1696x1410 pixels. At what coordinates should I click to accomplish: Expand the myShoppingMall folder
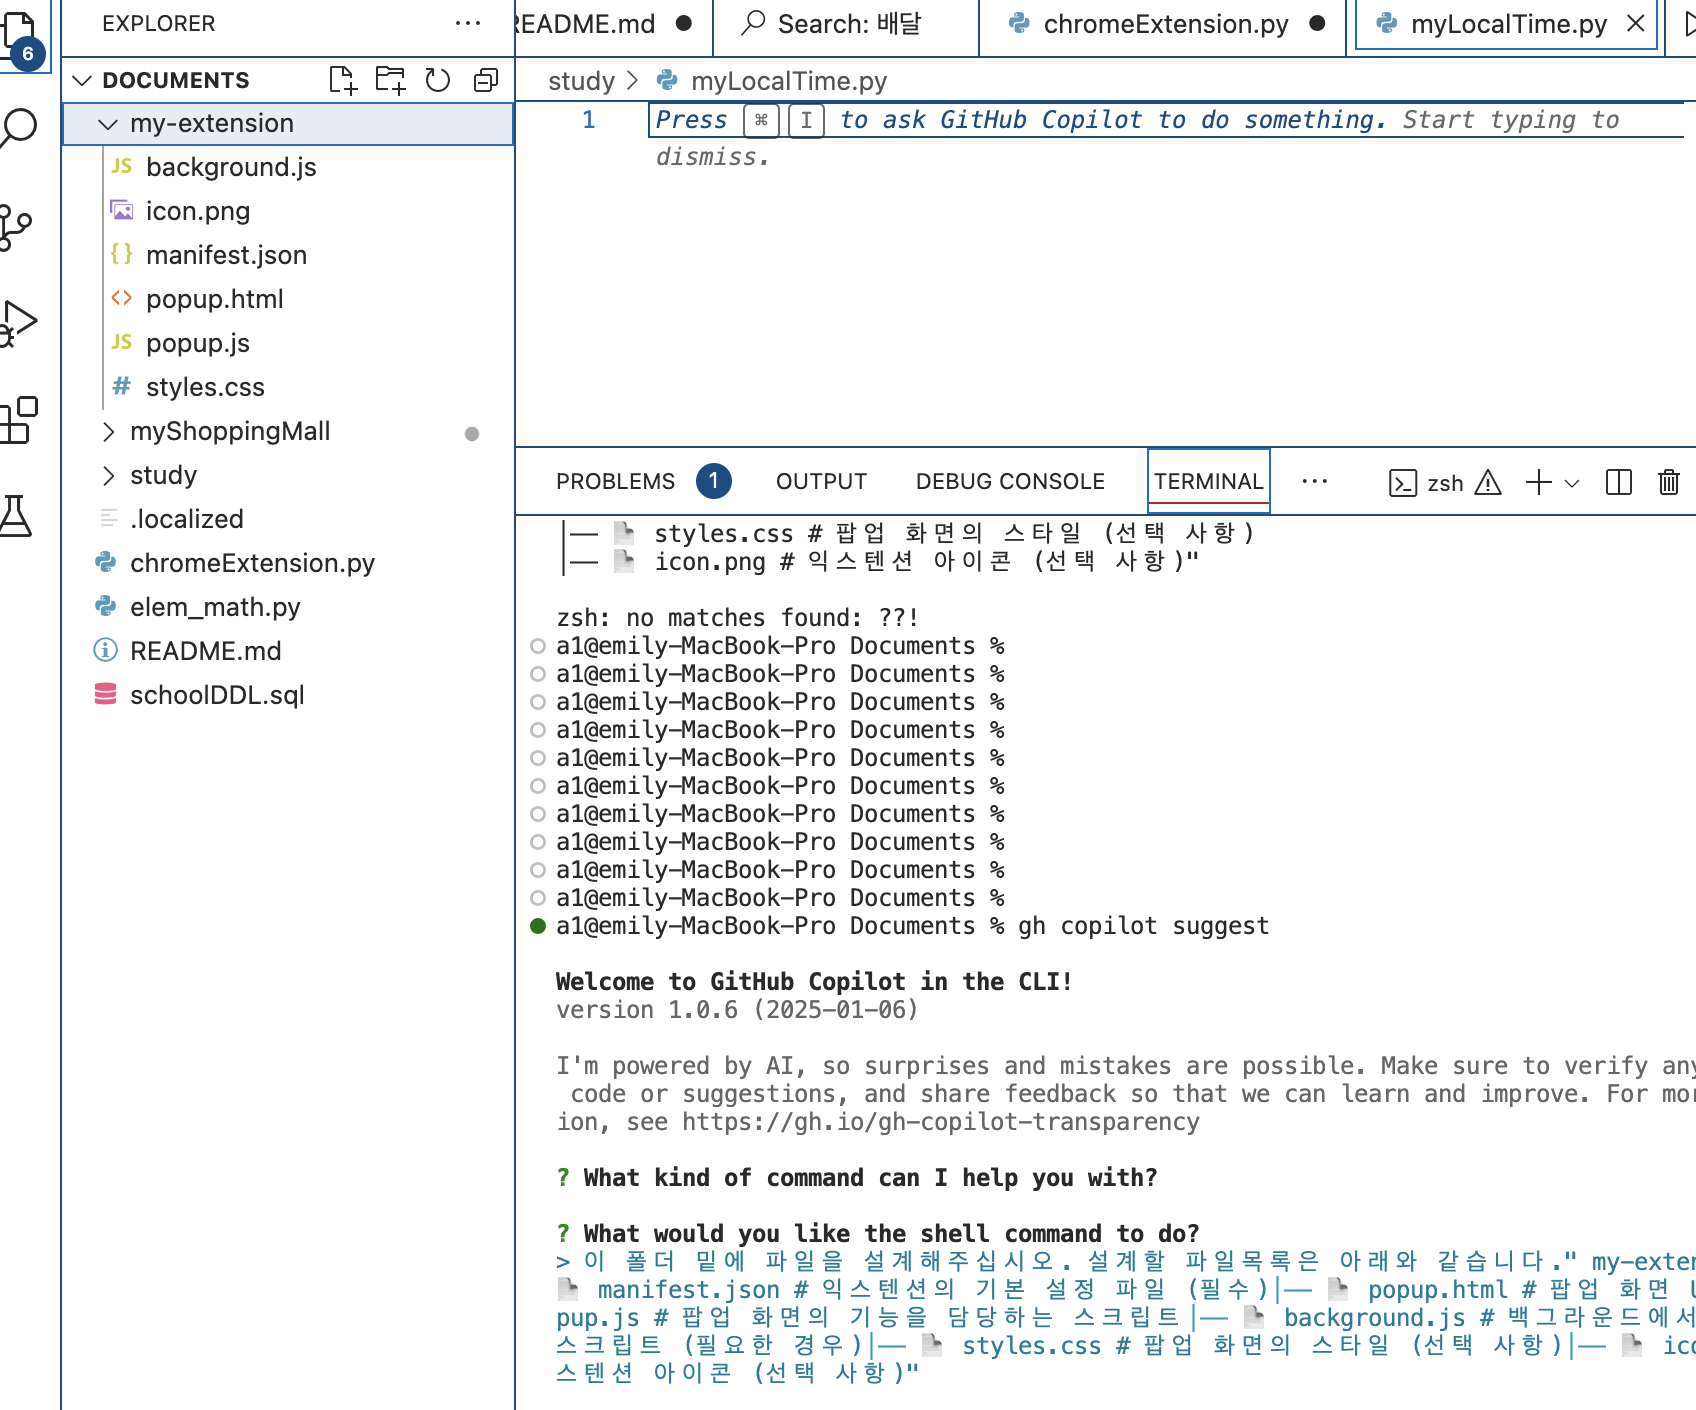(x=108, y=432)
